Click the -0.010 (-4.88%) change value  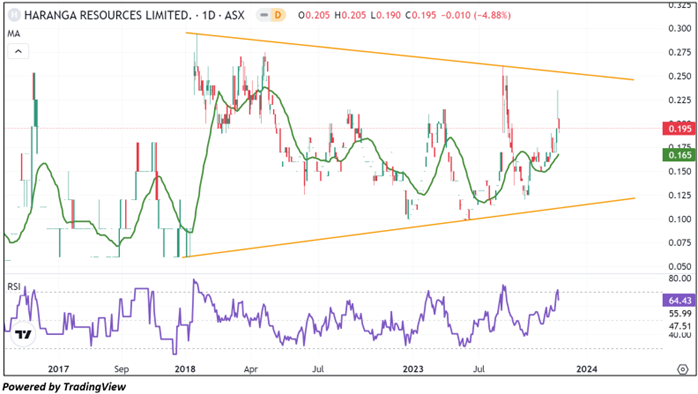coord(475,15)
